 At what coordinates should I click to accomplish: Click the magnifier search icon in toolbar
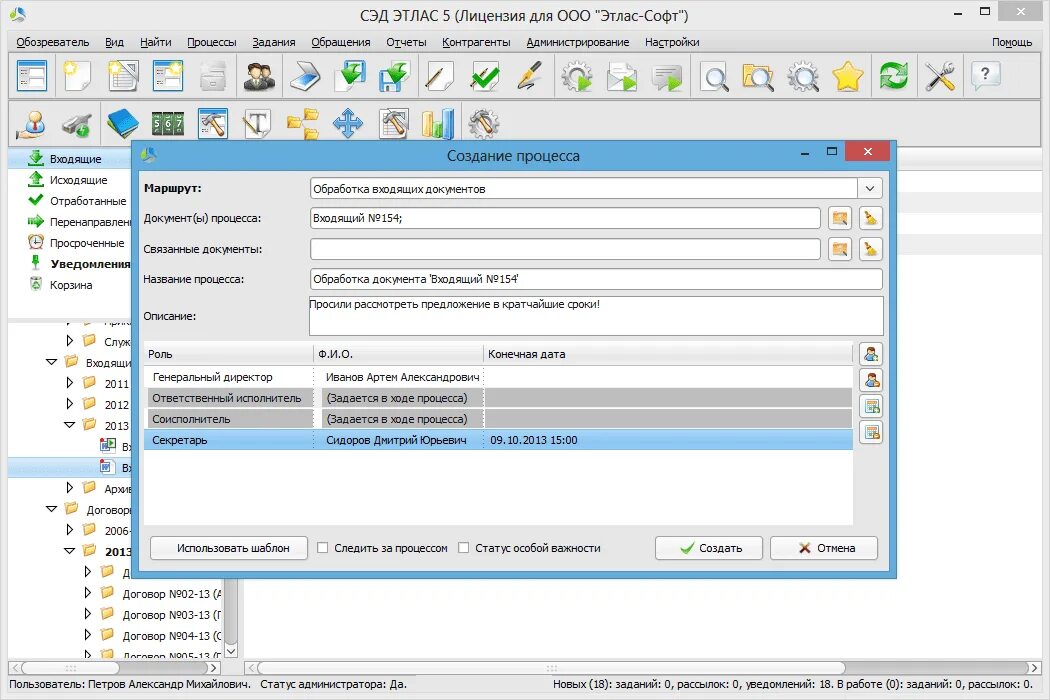pyautogui.click(x=715, y=76)
